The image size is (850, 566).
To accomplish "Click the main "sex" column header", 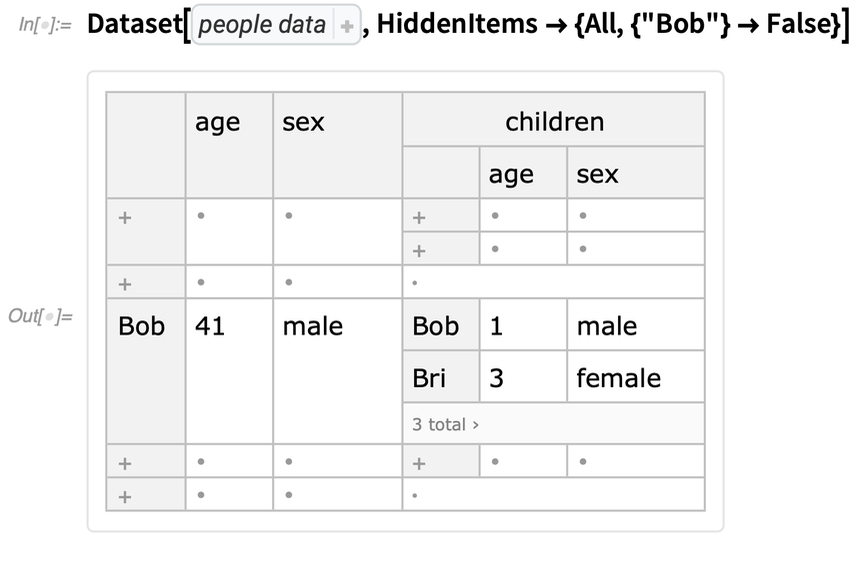I will pyautogui.click(x=304, y=122).
